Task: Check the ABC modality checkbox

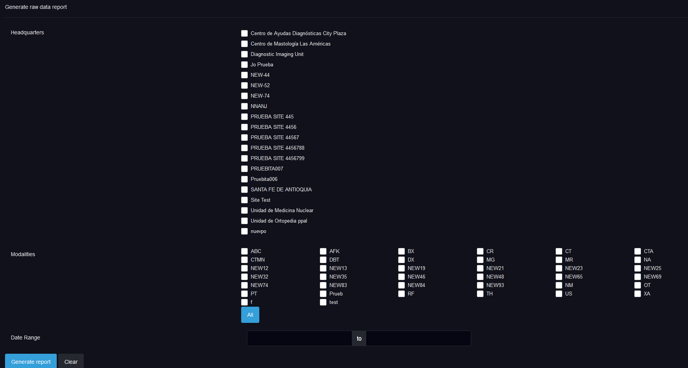Action: tap(244, 251)
